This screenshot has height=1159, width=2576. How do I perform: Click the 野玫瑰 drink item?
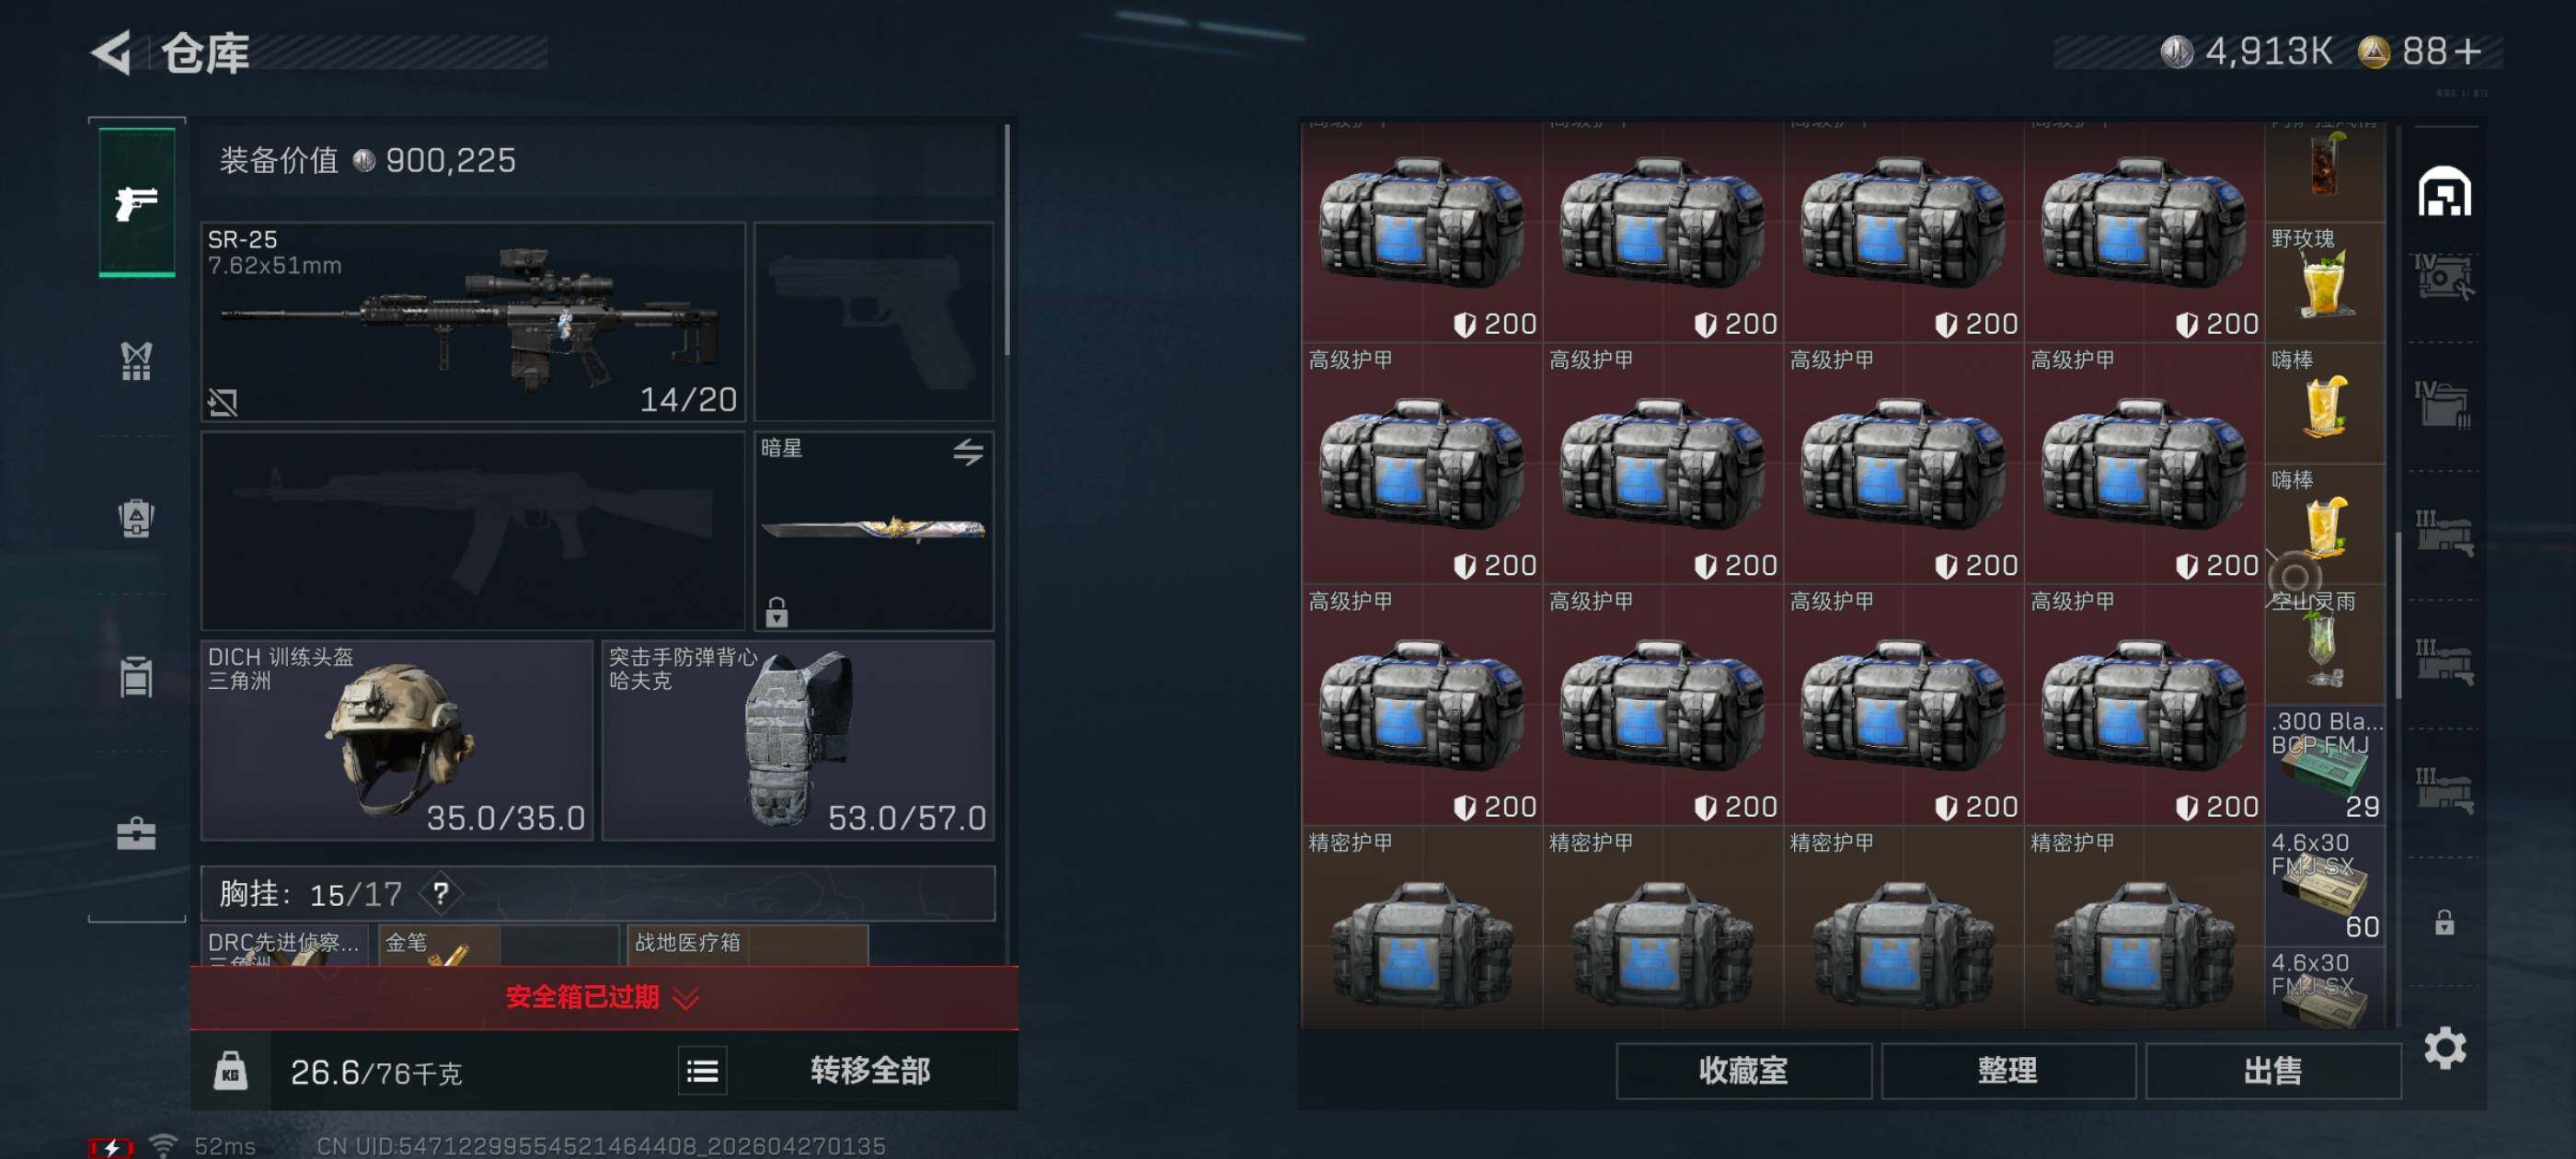[x=2324, y=282]
